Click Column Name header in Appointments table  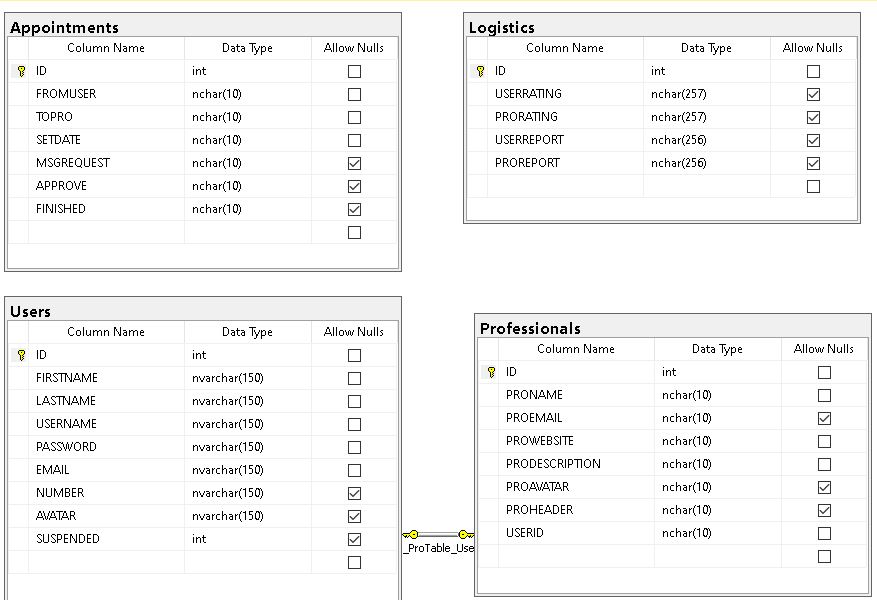click(106, 48)
